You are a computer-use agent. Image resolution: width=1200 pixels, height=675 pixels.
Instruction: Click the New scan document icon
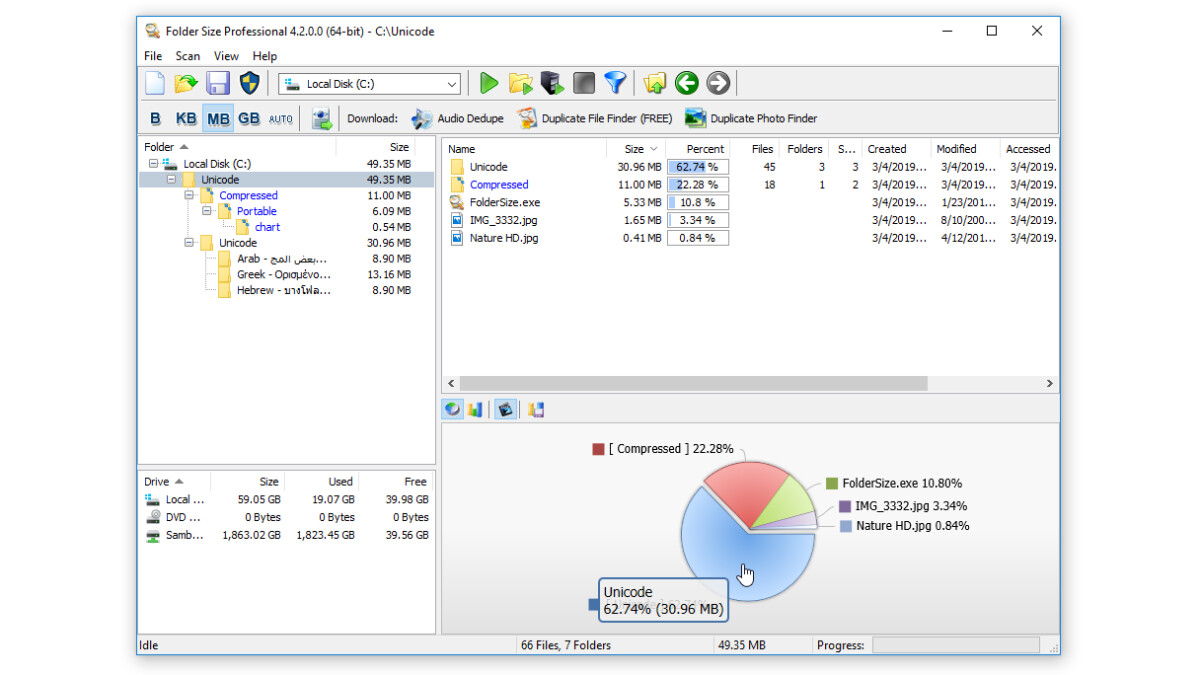point(155,84)
